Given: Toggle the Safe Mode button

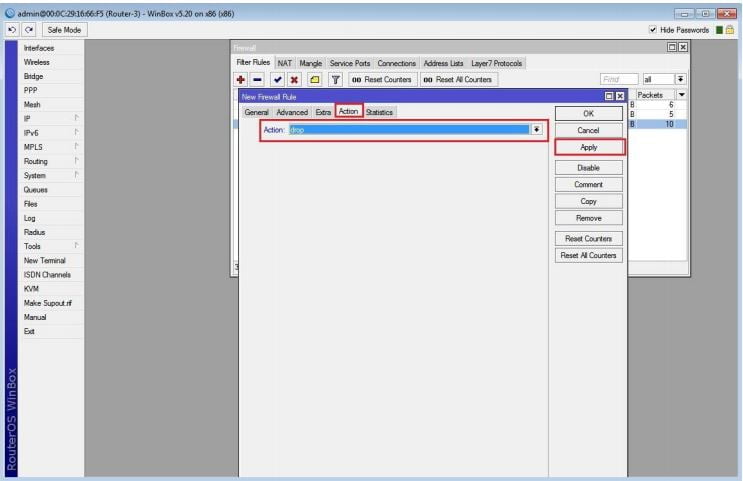Looking at the screenshot, I should (64, 30).
